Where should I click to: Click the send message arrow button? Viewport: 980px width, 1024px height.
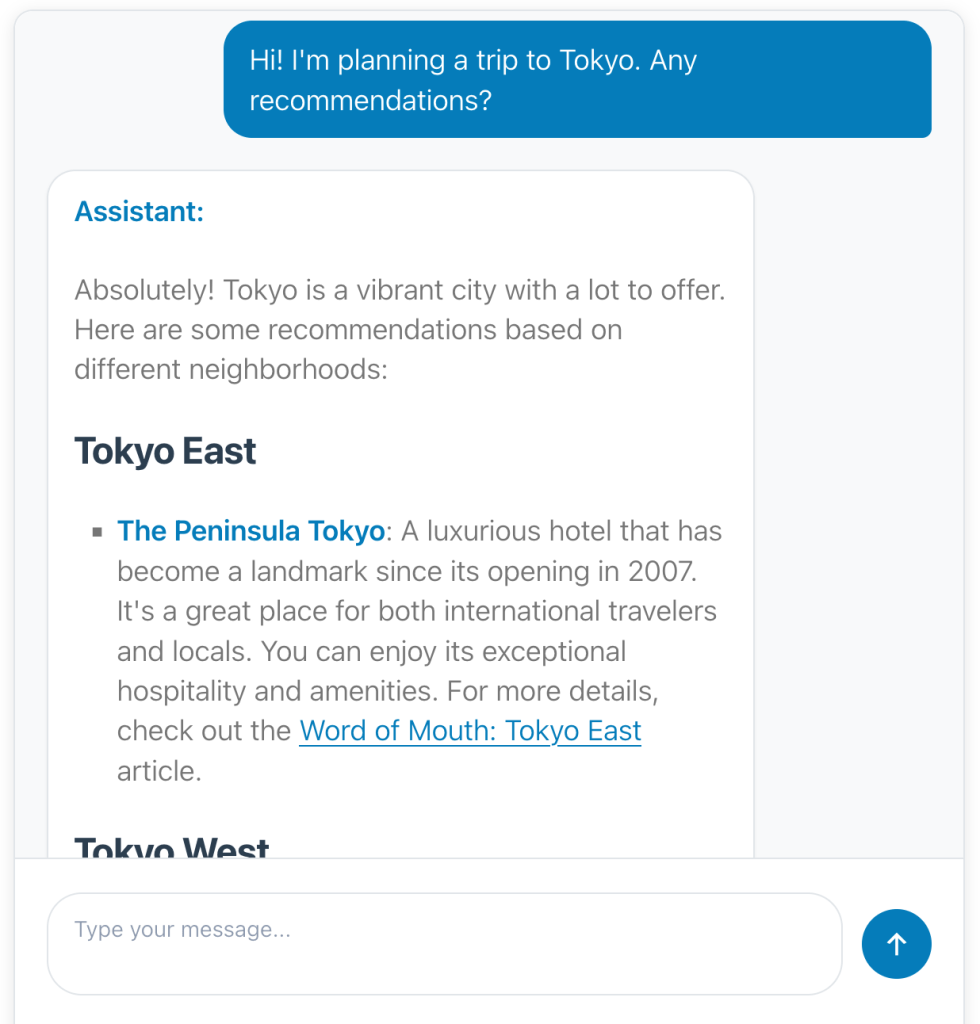point(896,944)
